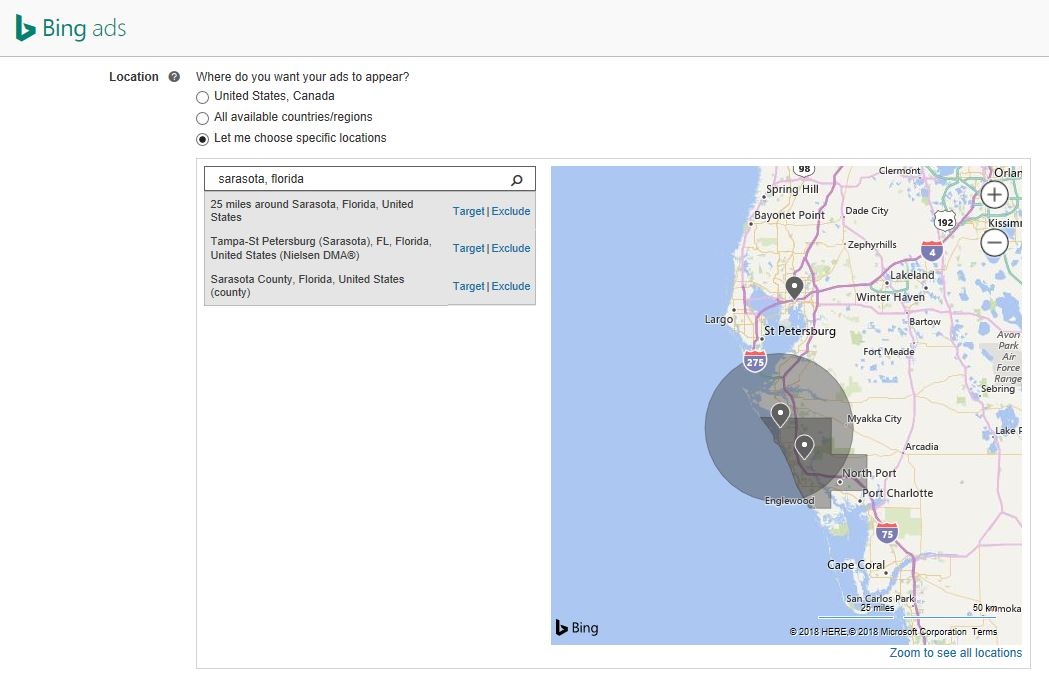This screenshot has width=1049, height=689.
Task: Target 25 miles around Sarasota
Action: pos(468,211)
